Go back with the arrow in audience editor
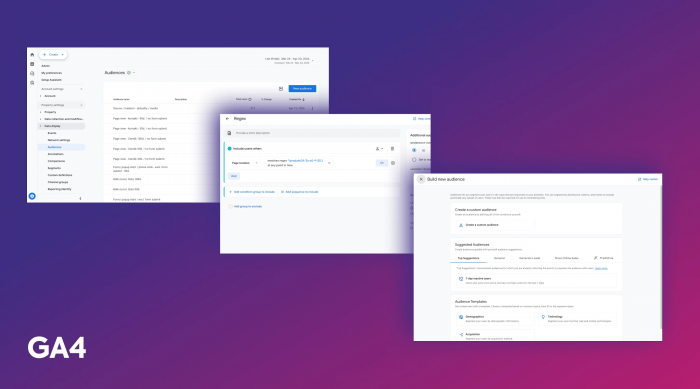Screen dimensions: 700x389 (228, 119)
